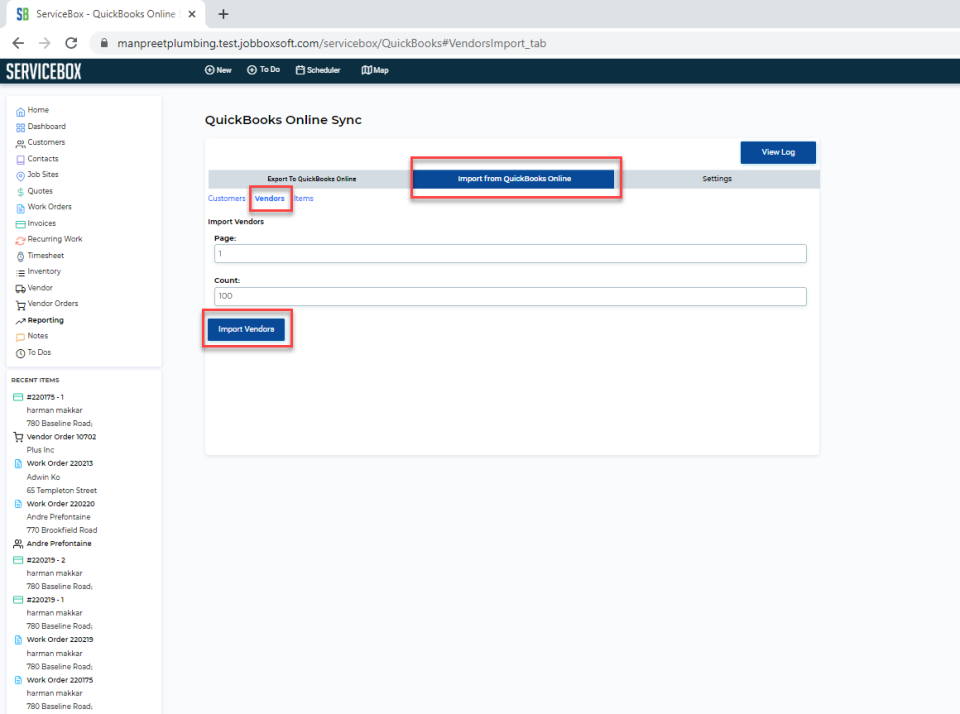Open Inventory link in sidebar
This screenshot has height=714, width=960.
point(44,271)
